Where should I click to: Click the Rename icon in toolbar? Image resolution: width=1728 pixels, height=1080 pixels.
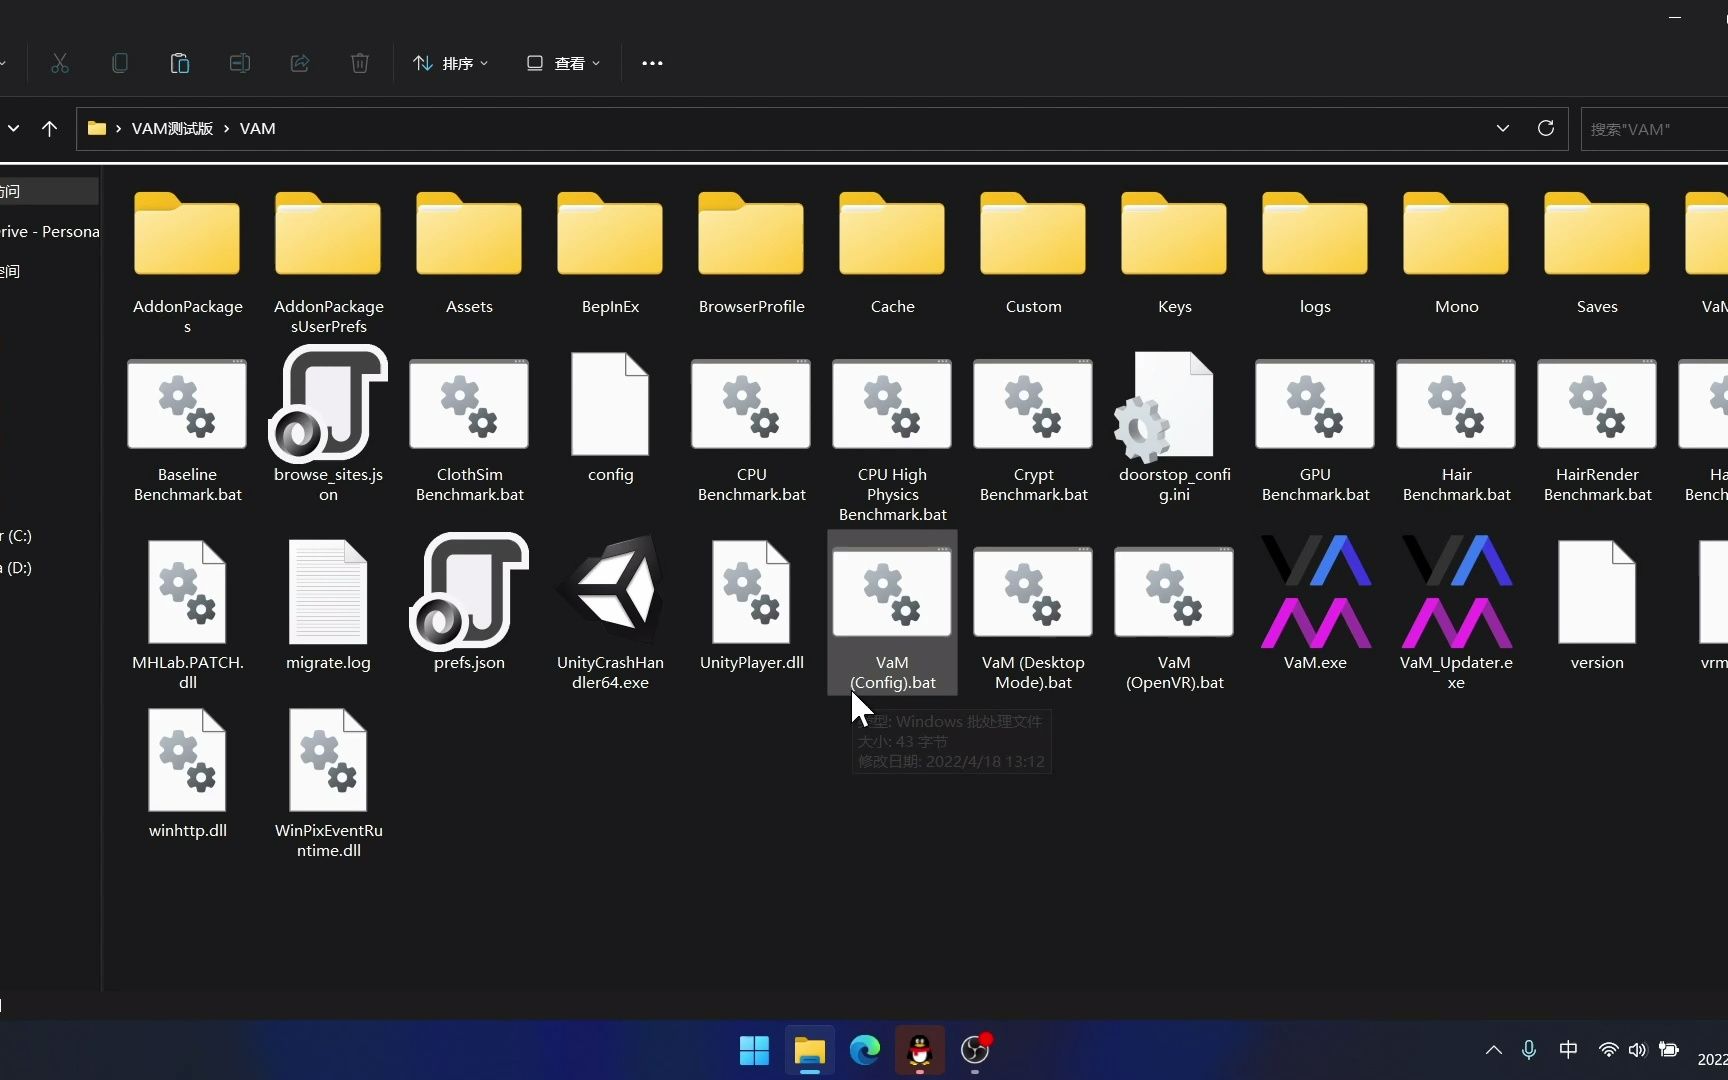240,63
